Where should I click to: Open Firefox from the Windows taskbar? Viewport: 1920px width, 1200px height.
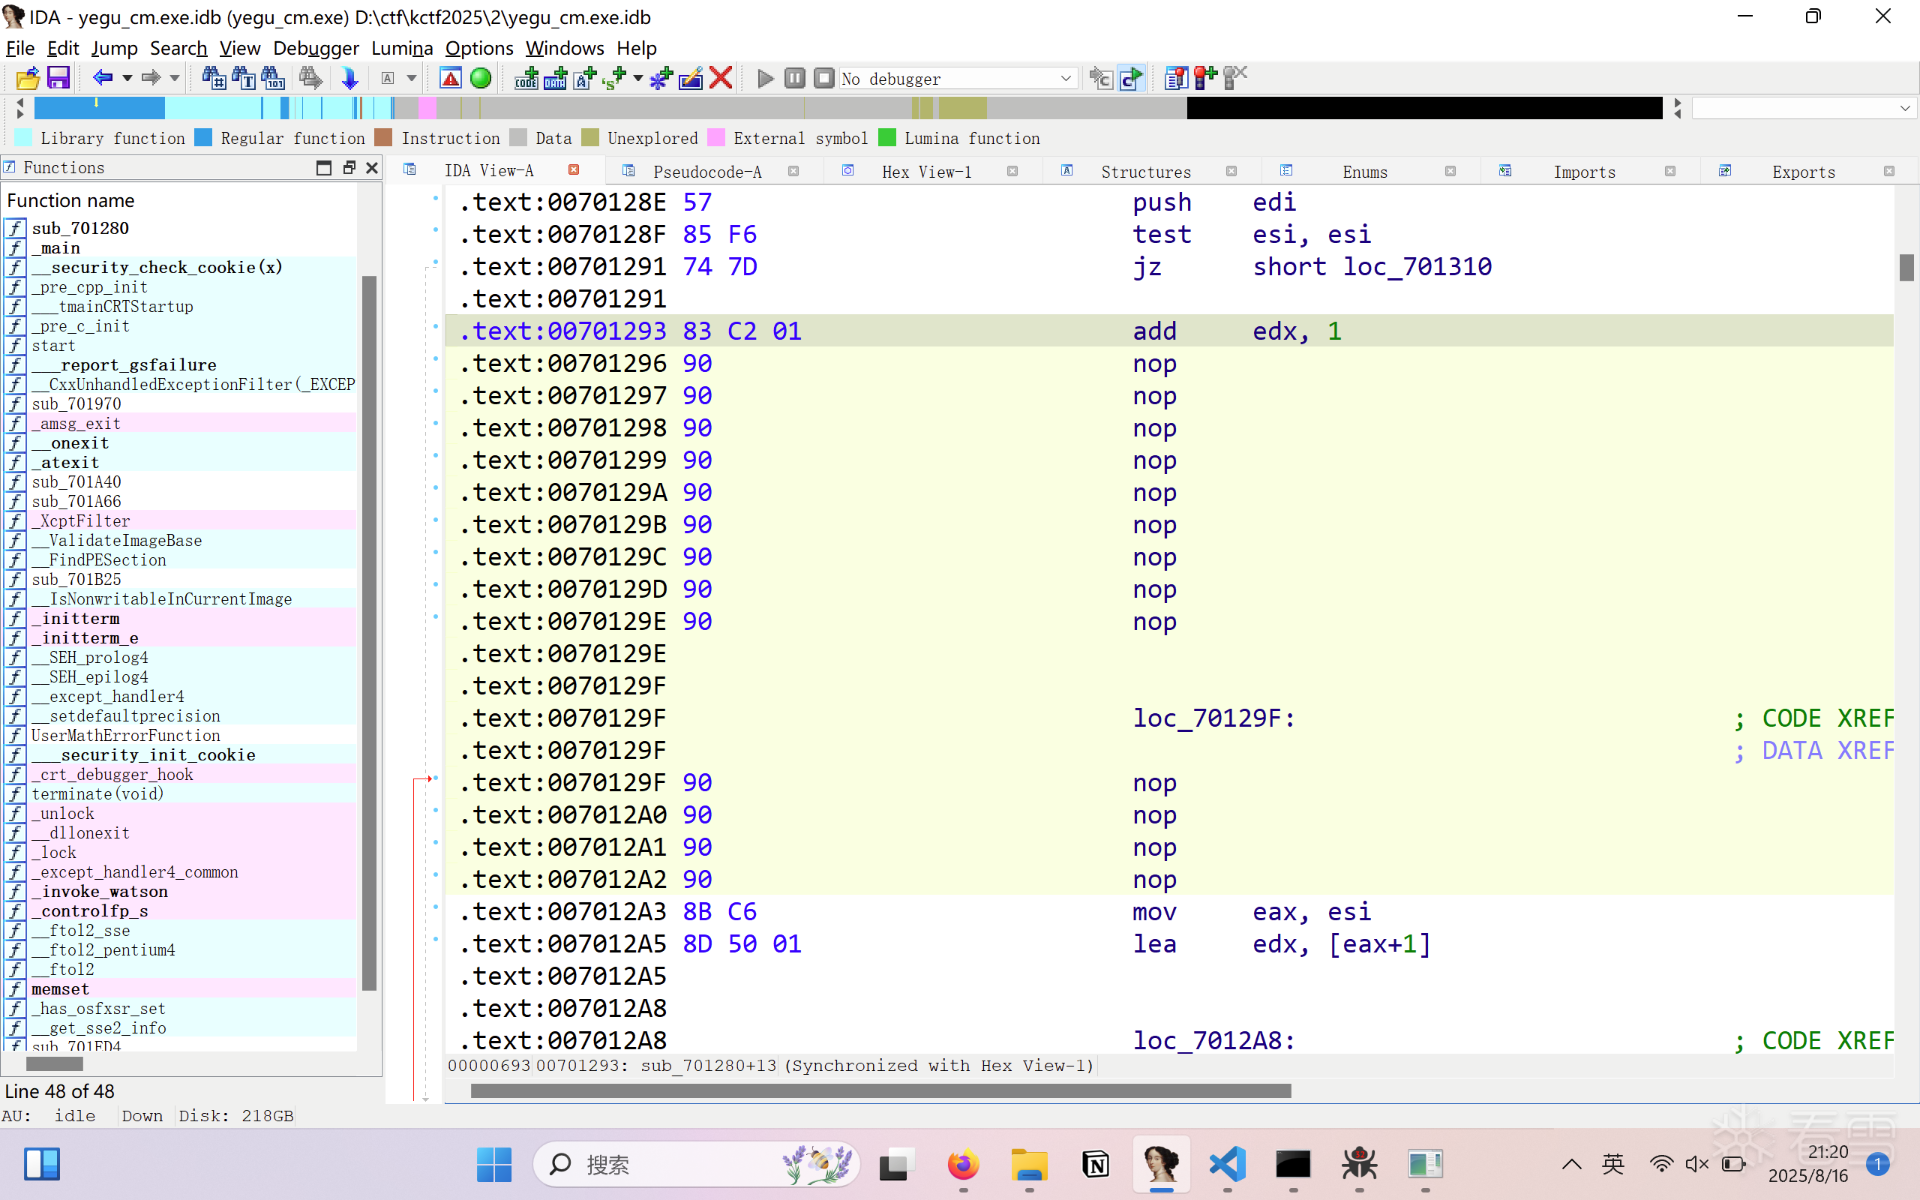pyautogui.click(x=962, y=1164)
